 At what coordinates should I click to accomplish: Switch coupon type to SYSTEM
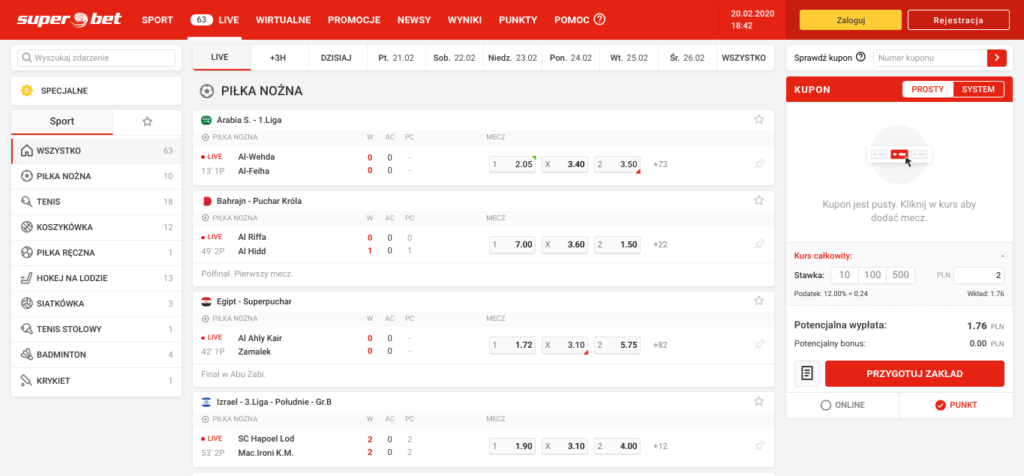point(978,89)
